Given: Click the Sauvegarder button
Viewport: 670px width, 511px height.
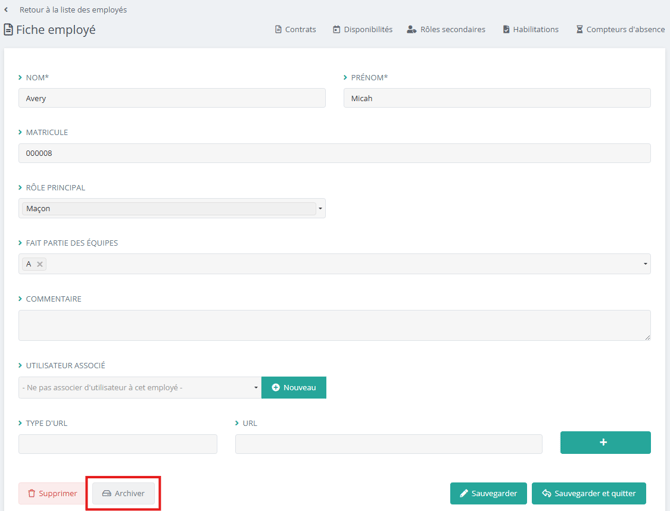Looking at the screenshot, I should pyautogui.click(x=488, y=493).
